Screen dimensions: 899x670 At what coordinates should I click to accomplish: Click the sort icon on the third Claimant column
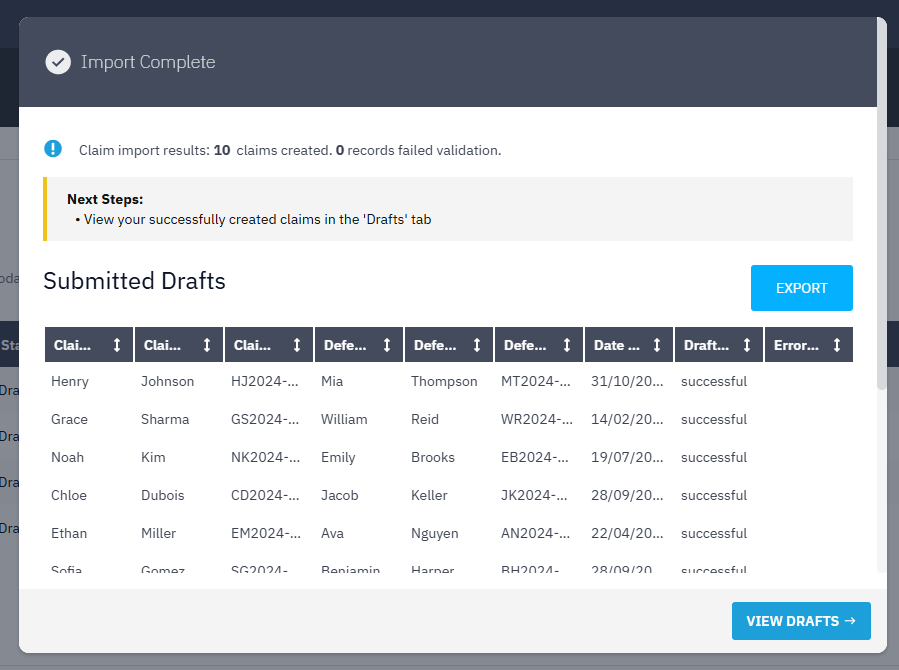299,344
